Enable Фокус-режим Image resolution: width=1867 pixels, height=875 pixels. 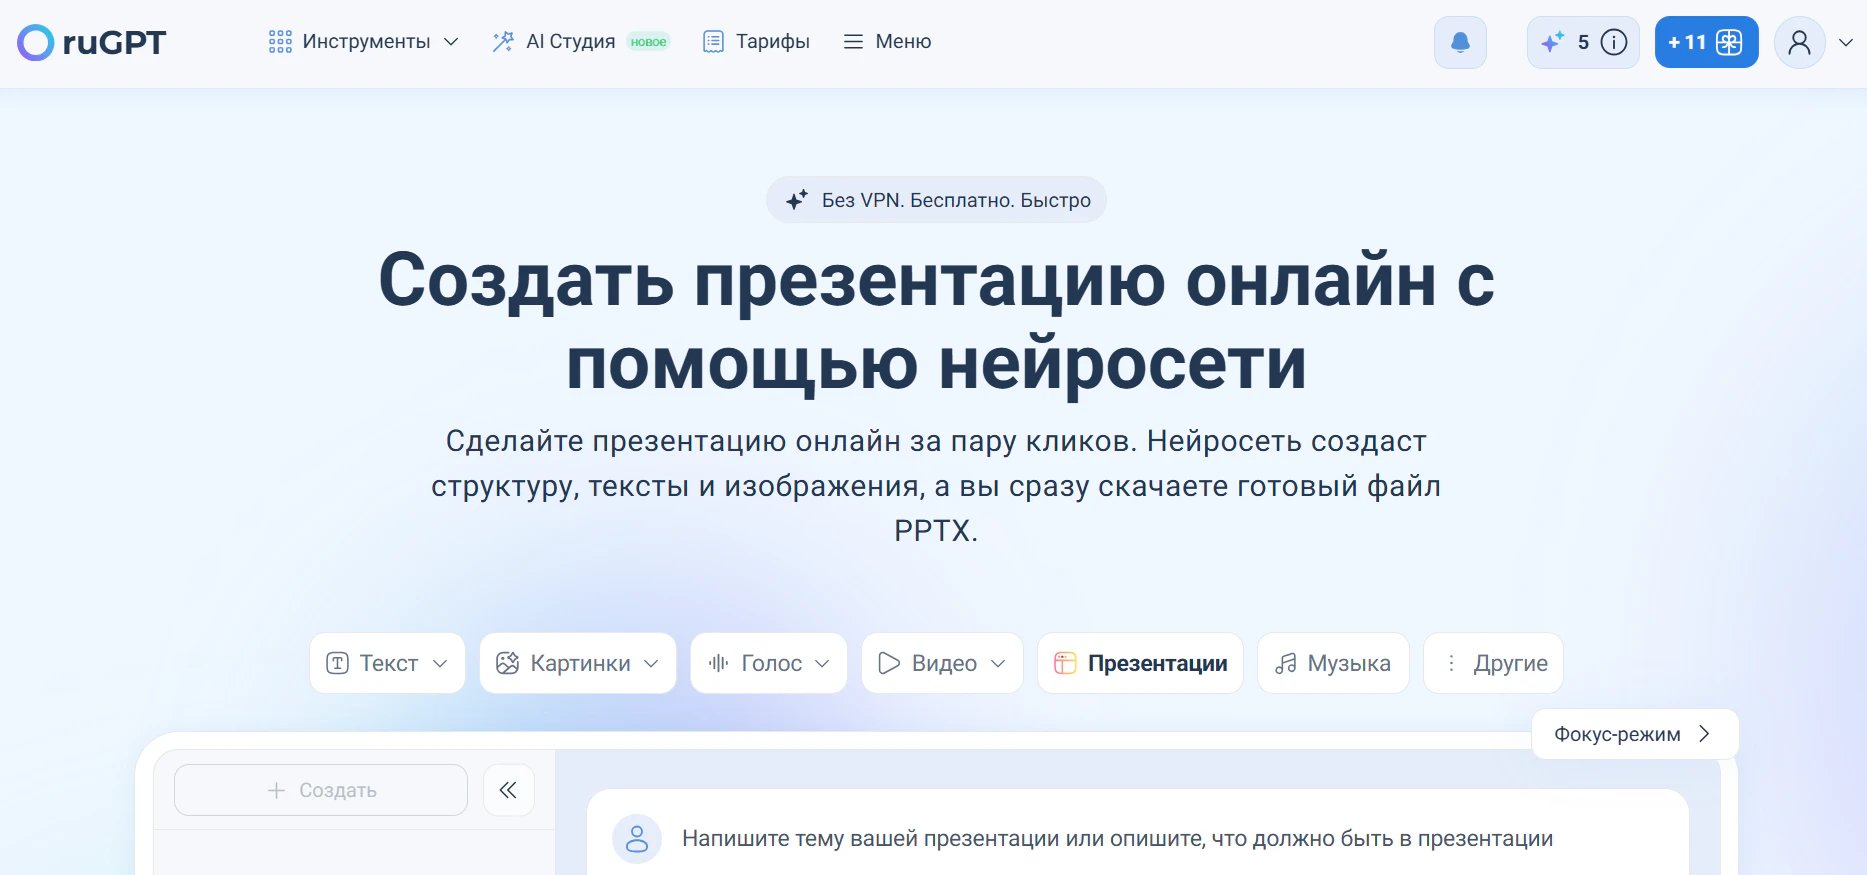point(1635,734)
